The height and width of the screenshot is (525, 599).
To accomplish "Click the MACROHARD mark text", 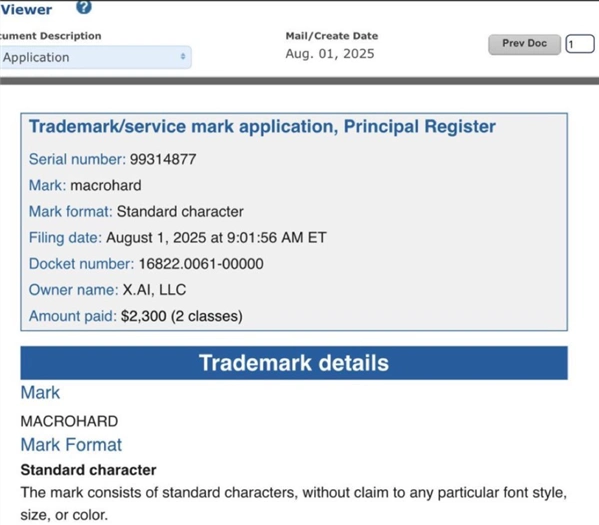I will click(69, 421).
